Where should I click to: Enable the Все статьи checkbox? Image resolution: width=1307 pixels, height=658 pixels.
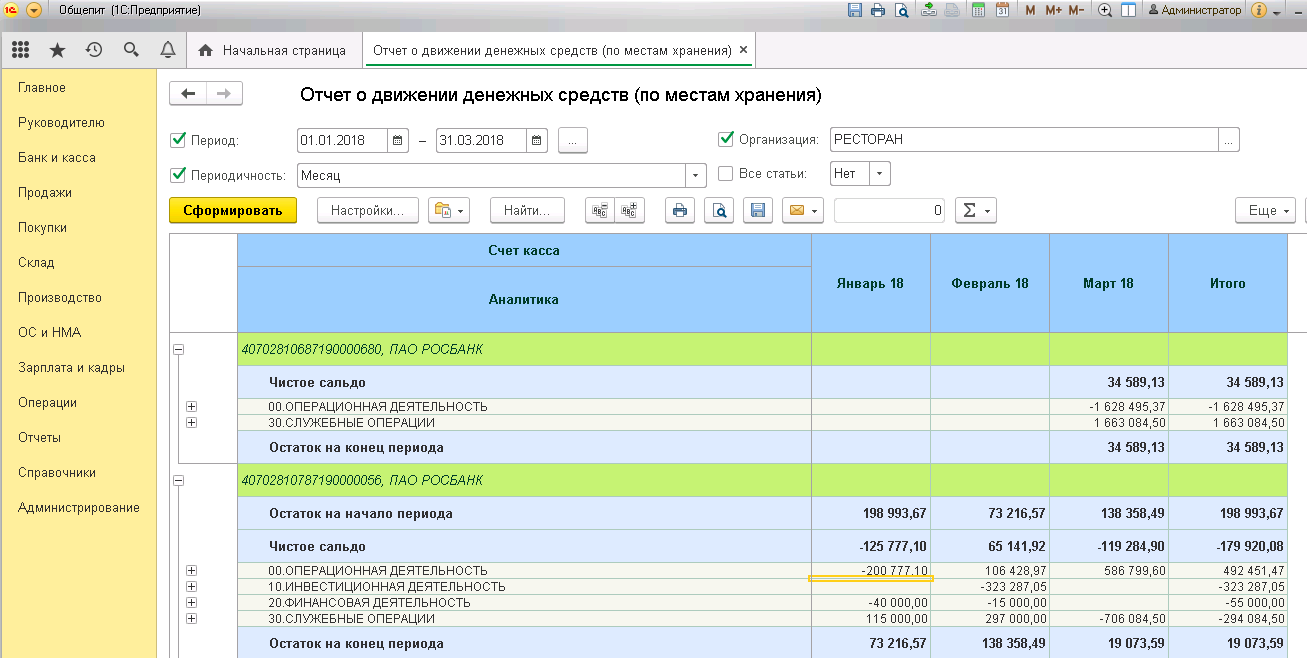pos(726,174)
